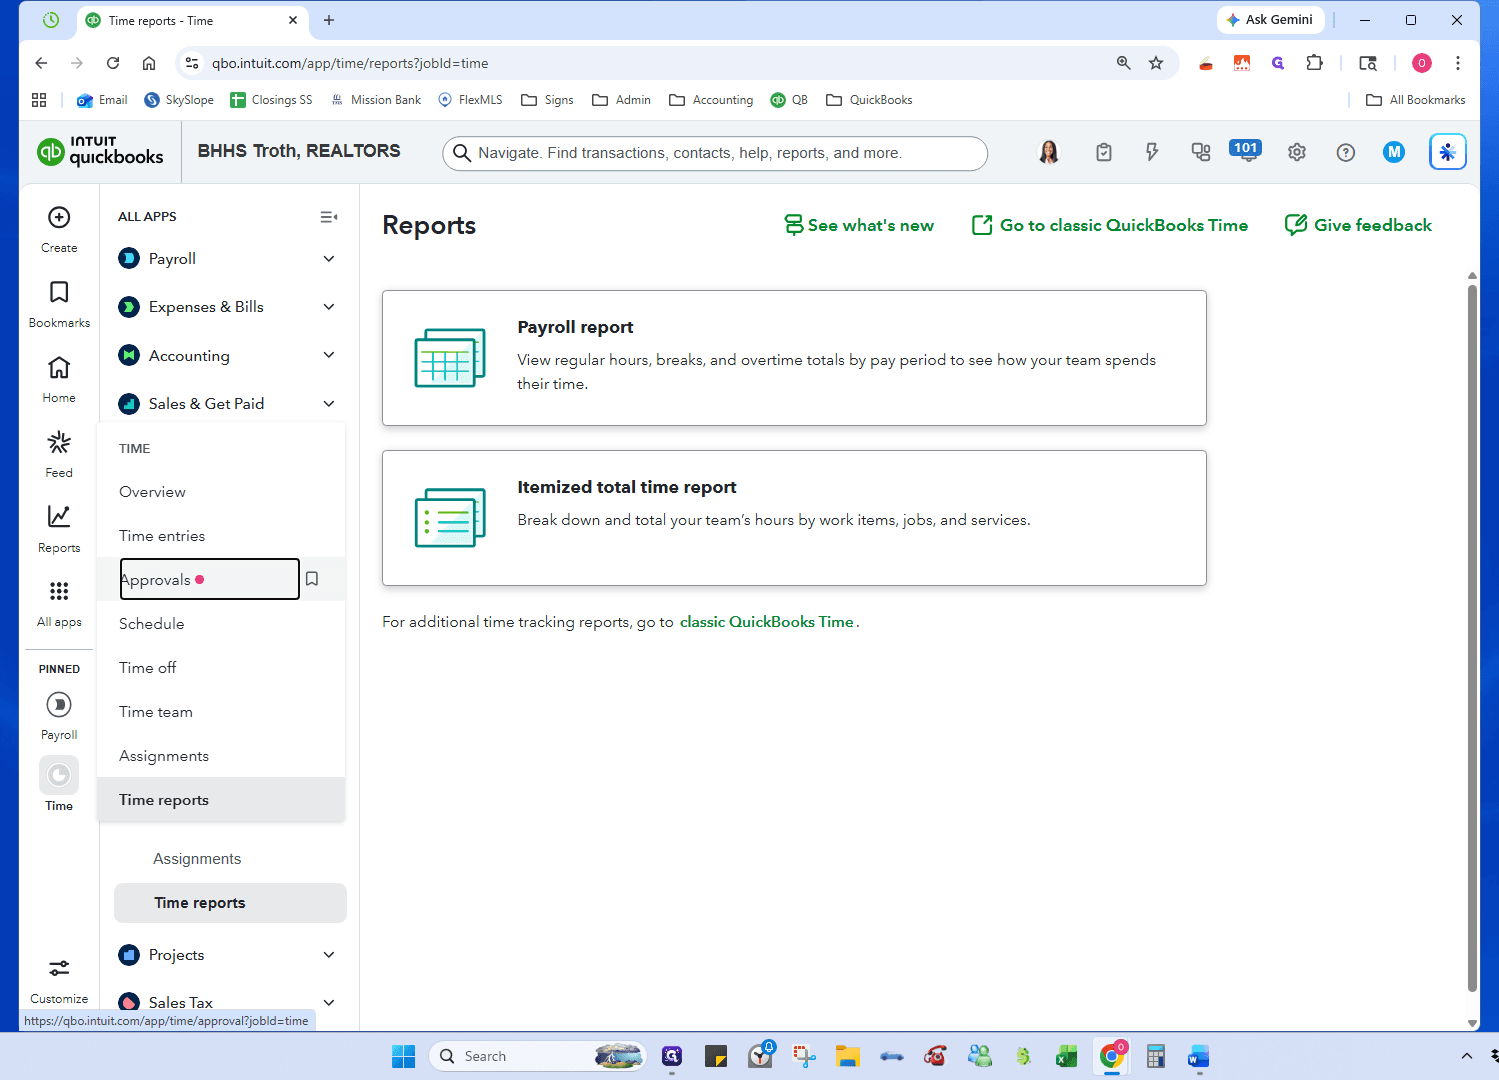
Task: Click classic QuickBooks Time inline link
Action: pyautogui.click(x=767, y=622)
